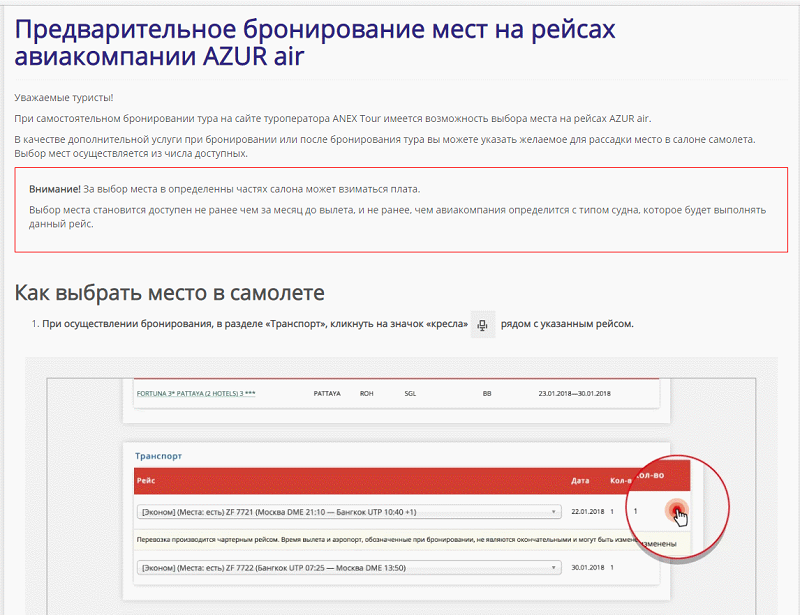
Task: Click the «SGL» accommodation cell
Action: click(x=410, y=393)
